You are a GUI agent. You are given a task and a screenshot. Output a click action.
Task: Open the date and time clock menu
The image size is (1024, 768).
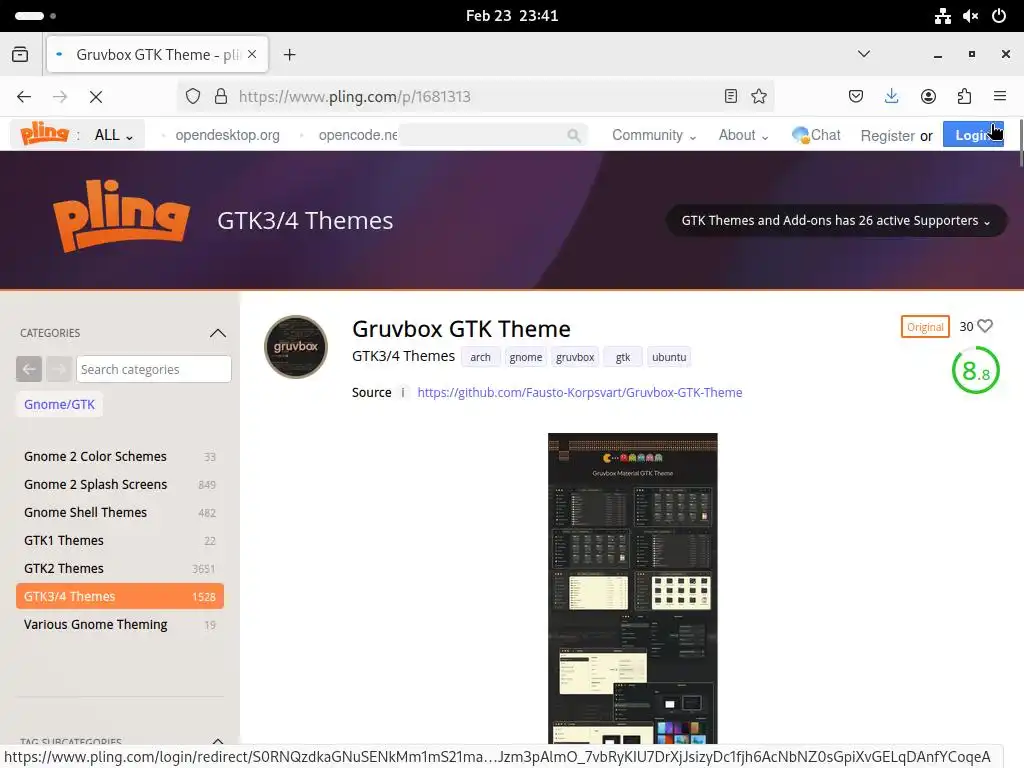pyautogui.click(x=512, y=16)
